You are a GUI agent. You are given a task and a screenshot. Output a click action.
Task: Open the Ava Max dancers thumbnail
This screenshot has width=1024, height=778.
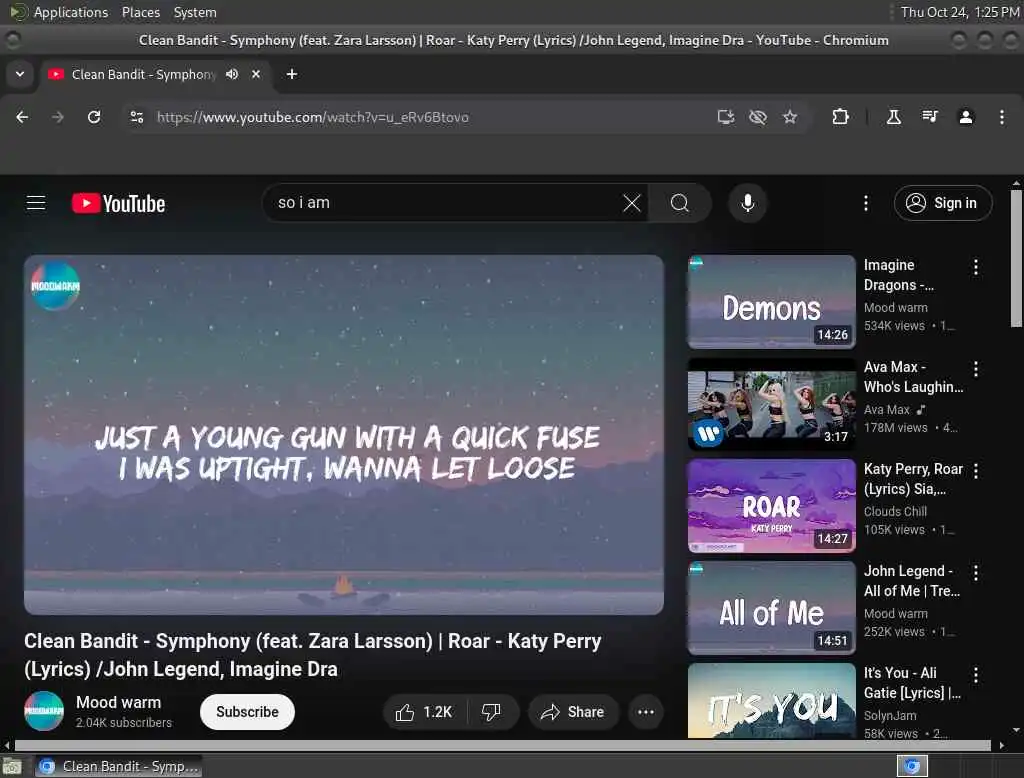click(x=771, y=404)
